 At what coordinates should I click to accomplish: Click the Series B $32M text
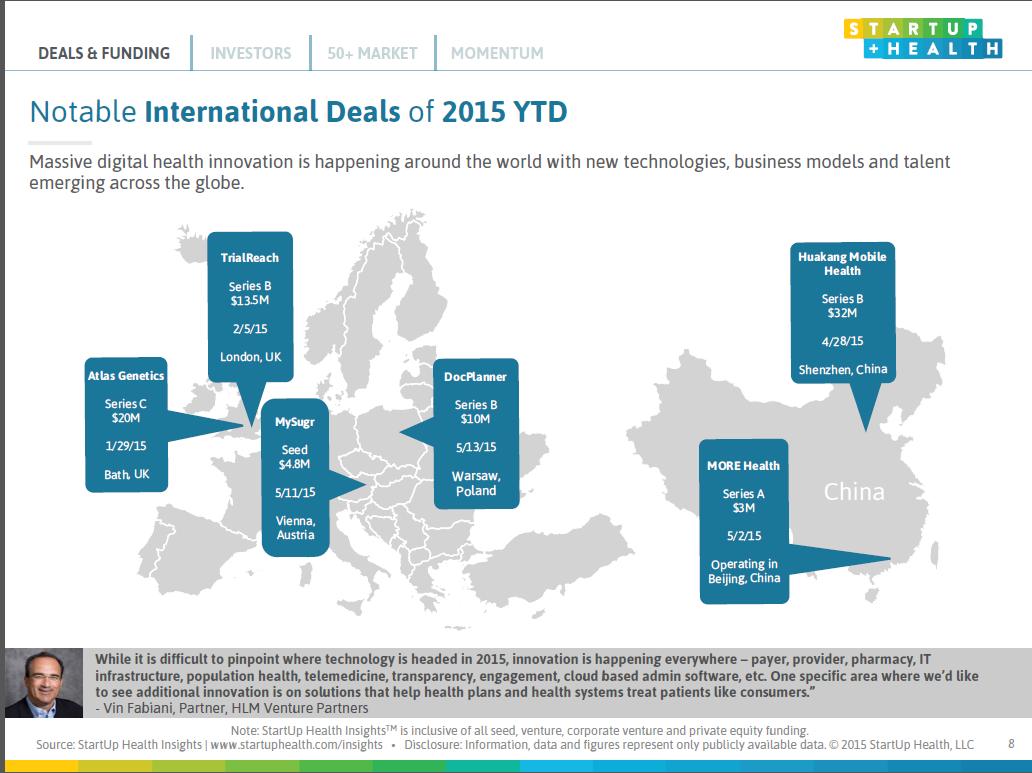coord(842,306)
